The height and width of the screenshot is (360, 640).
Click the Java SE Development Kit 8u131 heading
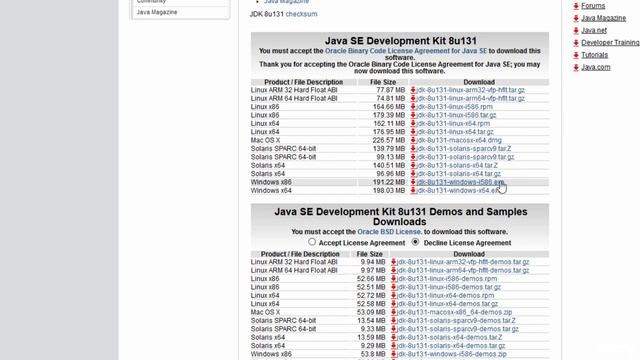400,41
